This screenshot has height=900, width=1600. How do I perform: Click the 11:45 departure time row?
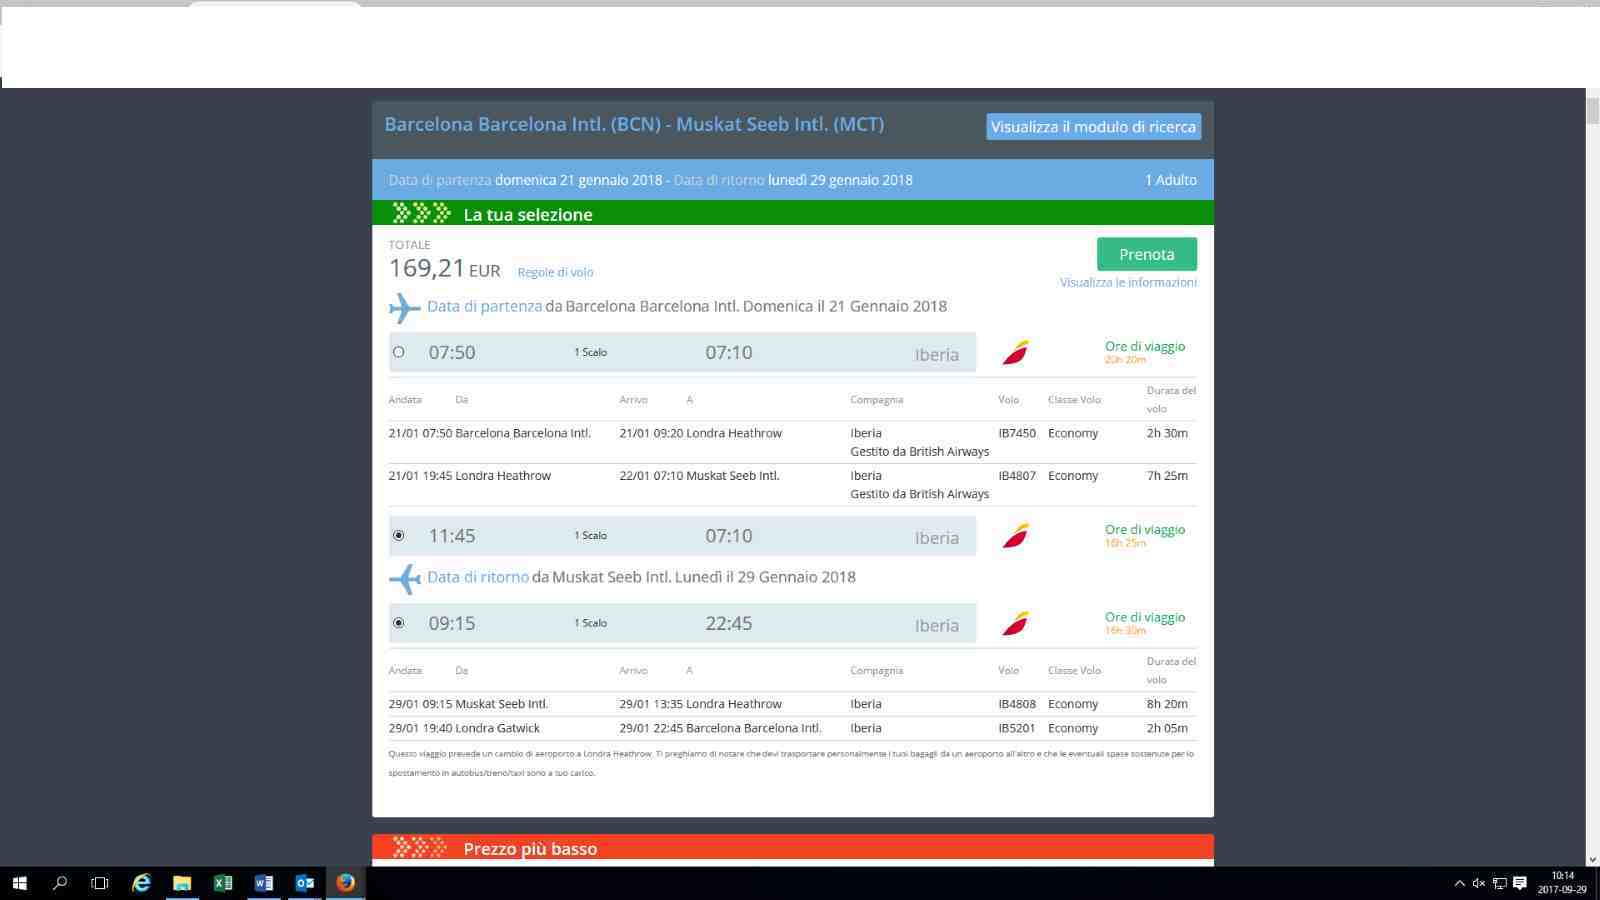click(x=682, y=536)
